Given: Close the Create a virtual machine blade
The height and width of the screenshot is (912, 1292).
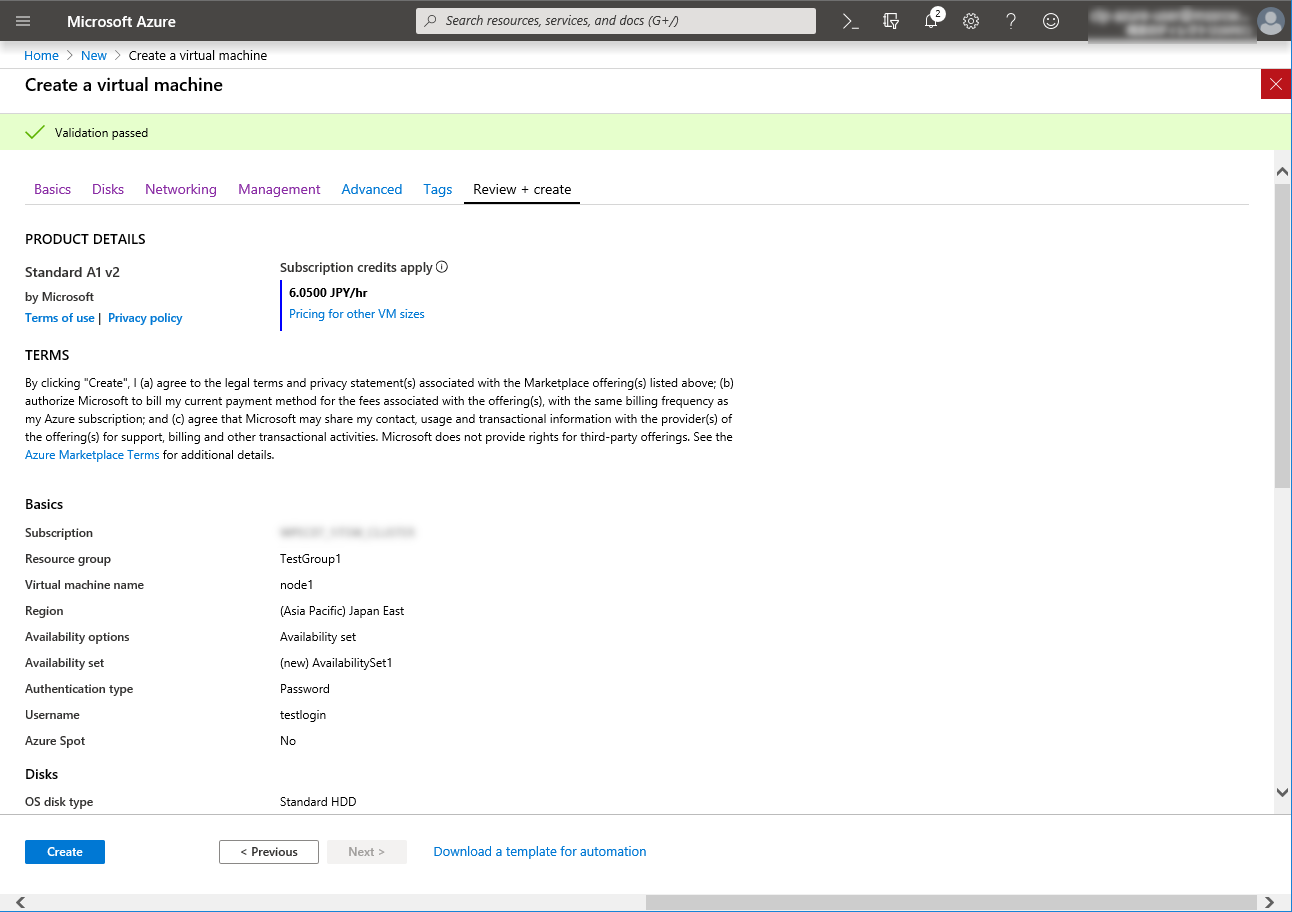Looking at the screenshot, I should (1275, 85).
